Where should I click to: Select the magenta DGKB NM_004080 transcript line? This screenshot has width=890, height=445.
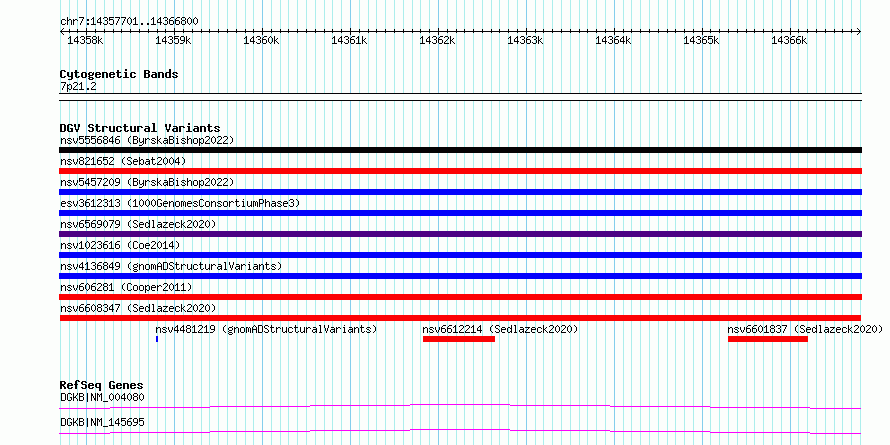460,406
